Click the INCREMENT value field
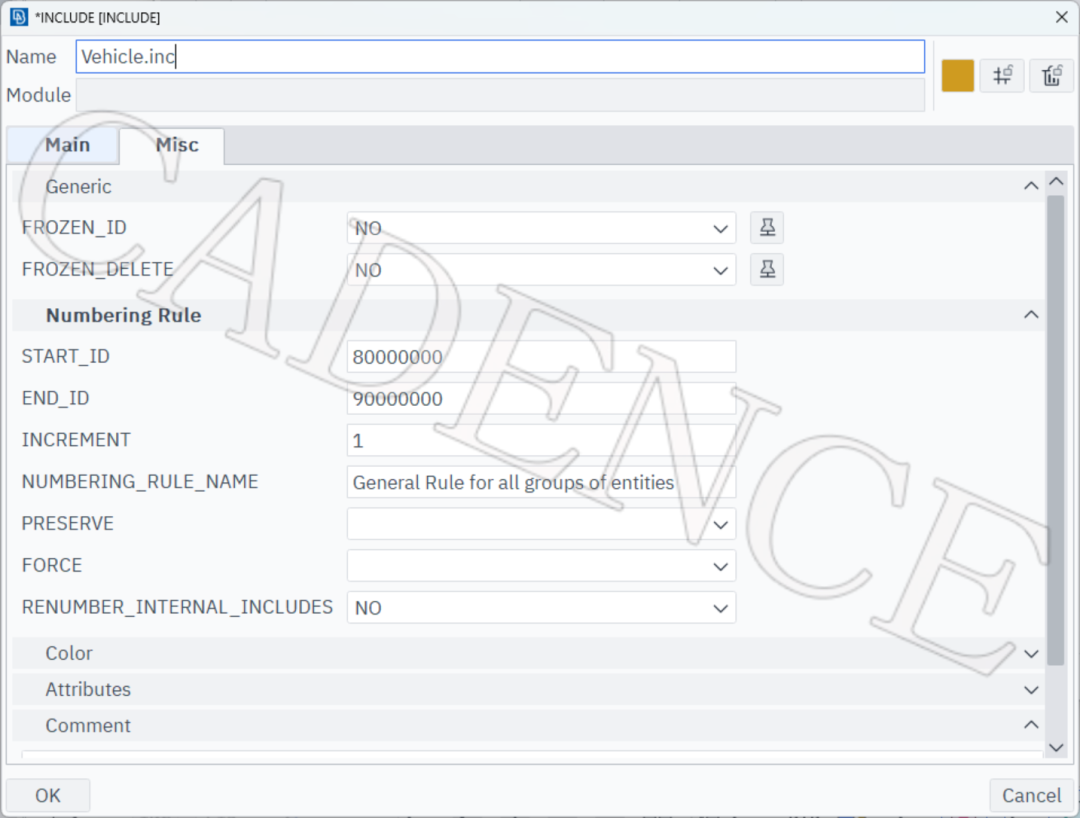 [x=541, y=441]
